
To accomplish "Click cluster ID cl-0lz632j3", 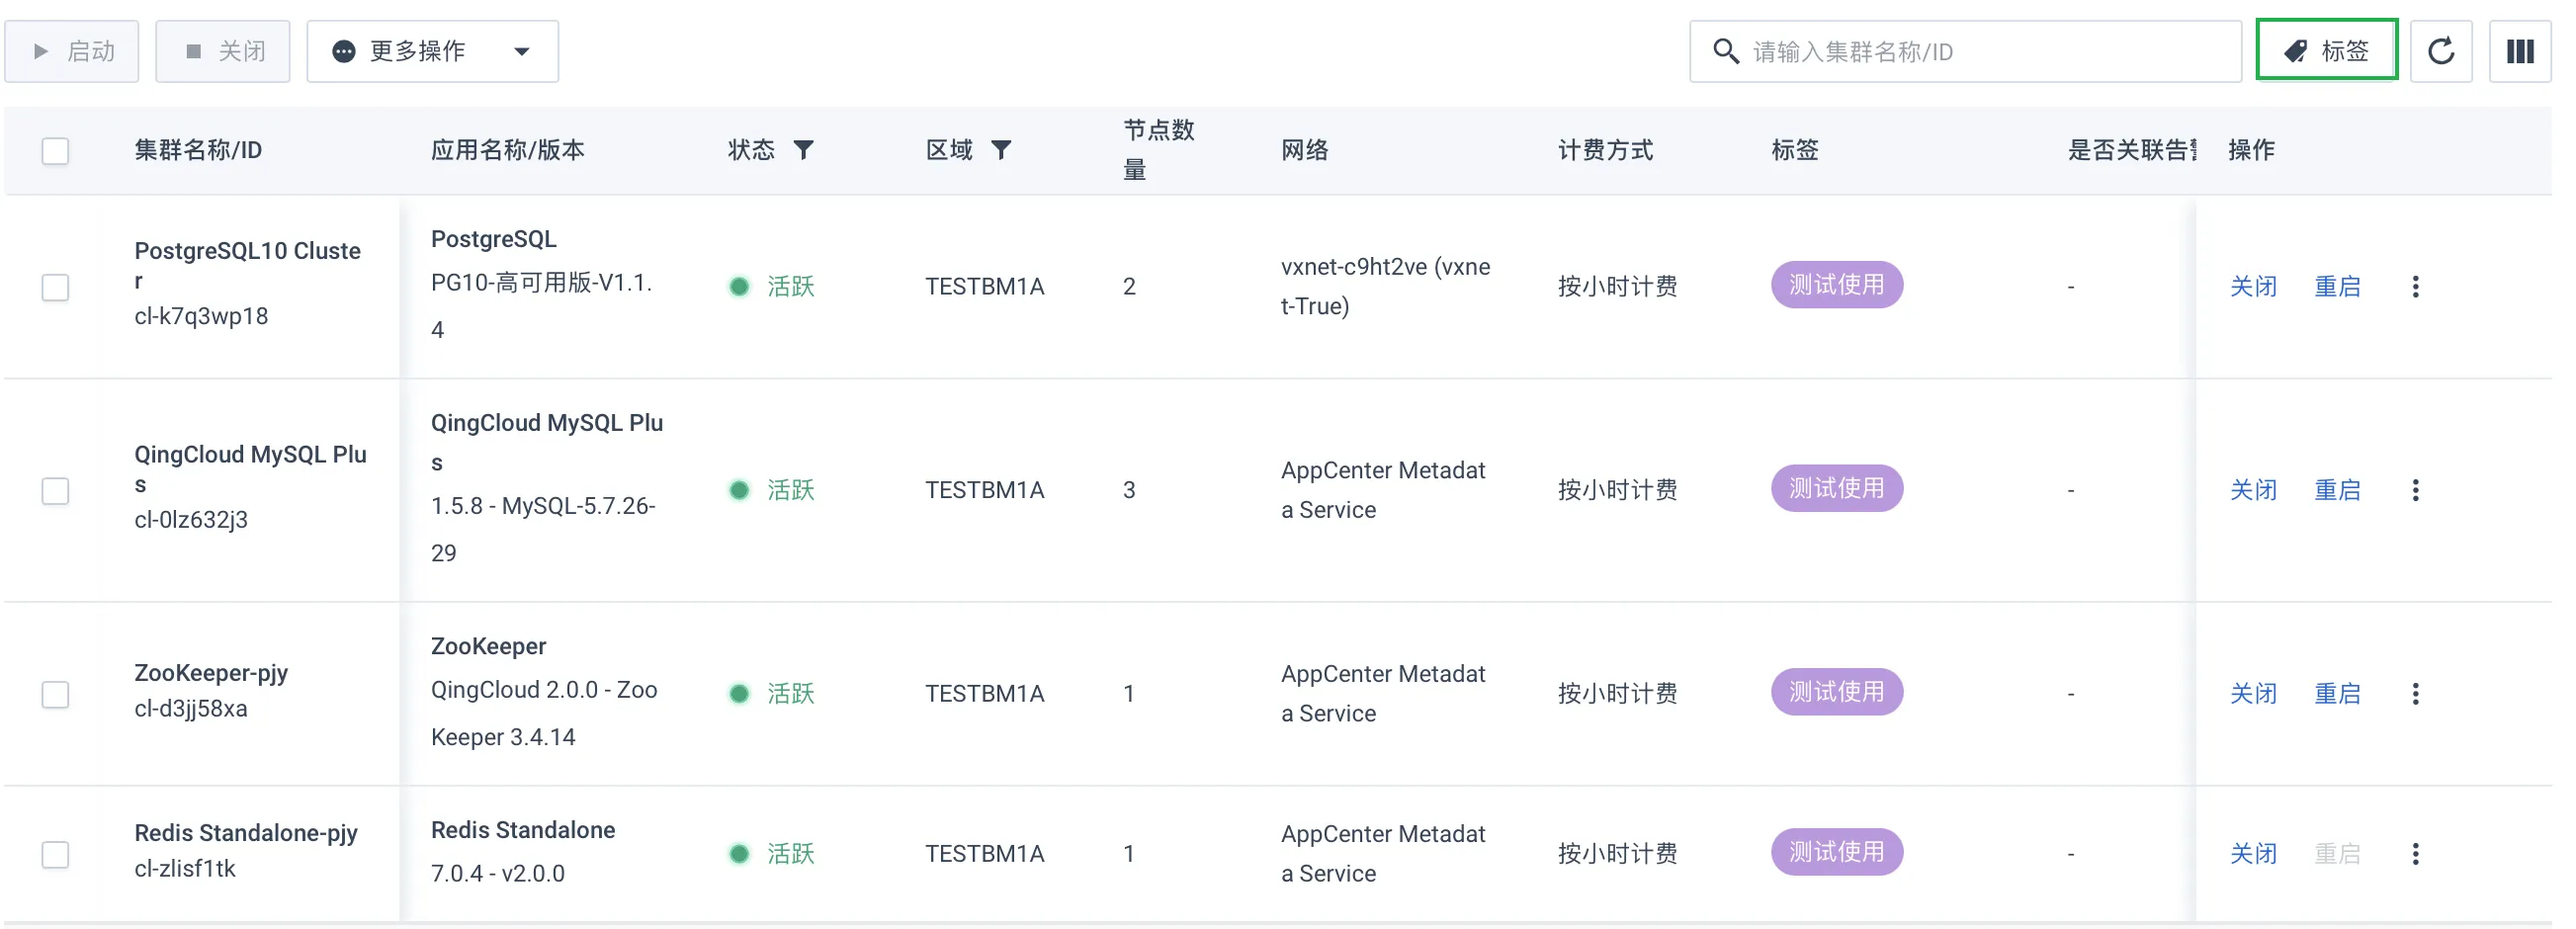I will coord(191,520).
